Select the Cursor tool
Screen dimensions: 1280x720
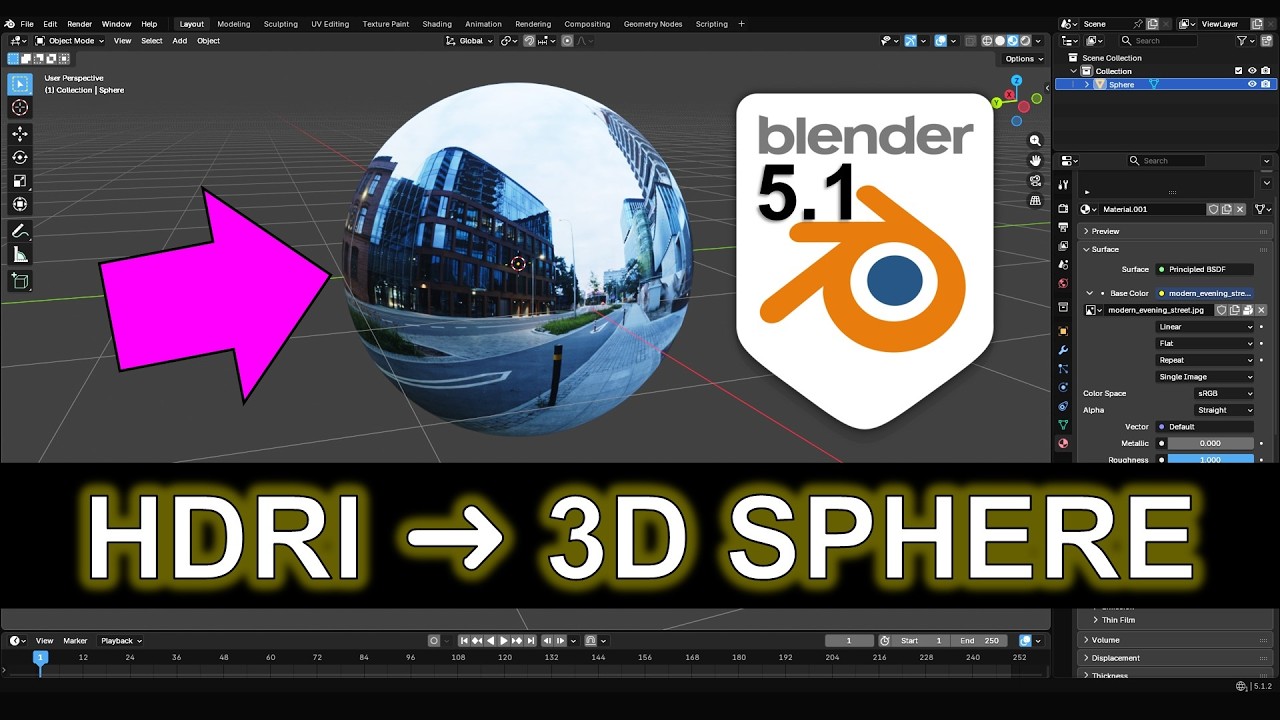point(20,108)
